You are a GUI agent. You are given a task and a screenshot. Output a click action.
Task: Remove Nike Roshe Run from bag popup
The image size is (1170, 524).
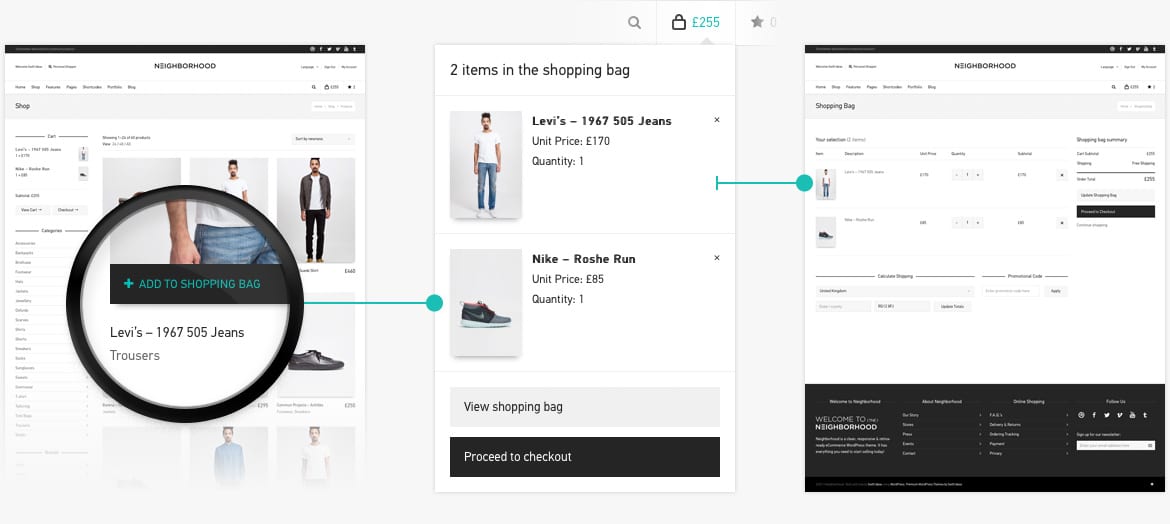pyautogui.click(x=716, y=258)
